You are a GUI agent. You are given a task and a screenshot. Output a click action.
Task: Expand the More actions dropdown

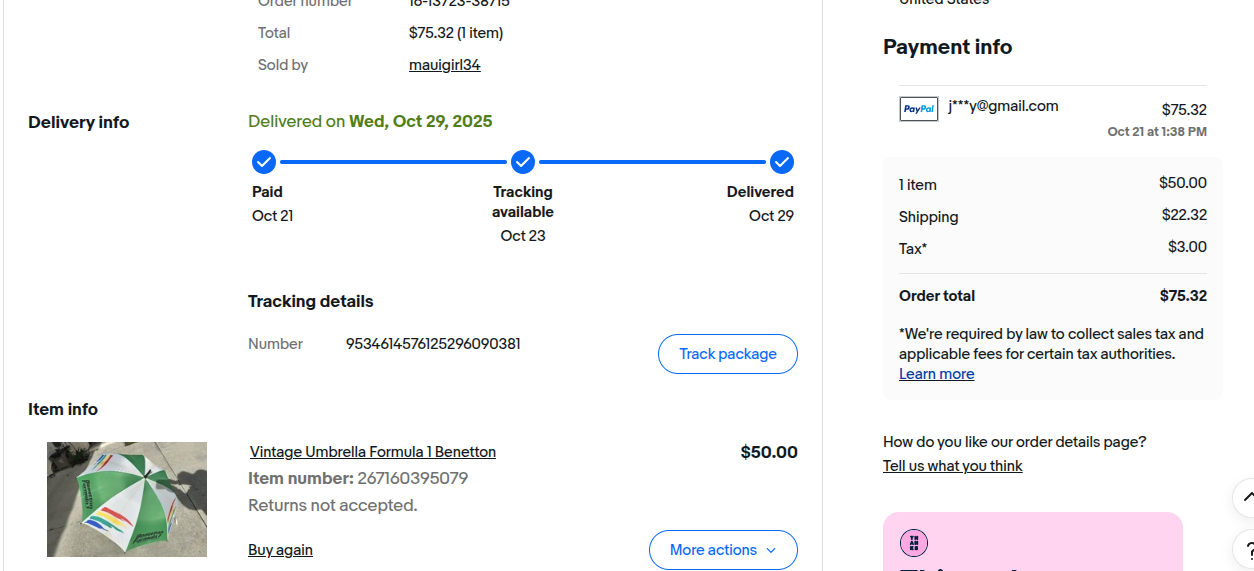[723, 550]
